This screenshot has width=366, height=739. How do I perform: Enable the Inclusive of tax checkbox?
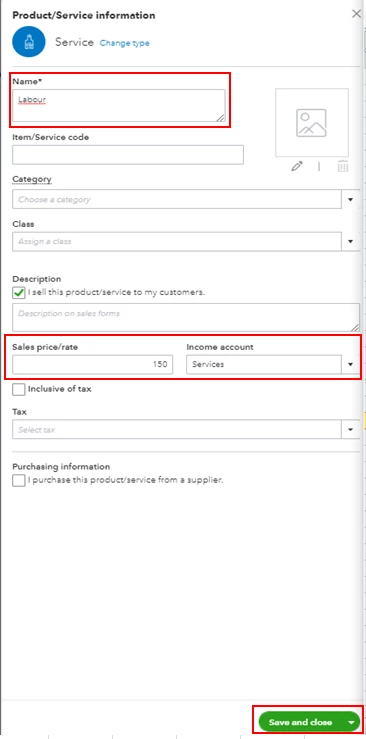tap(19, 389)
